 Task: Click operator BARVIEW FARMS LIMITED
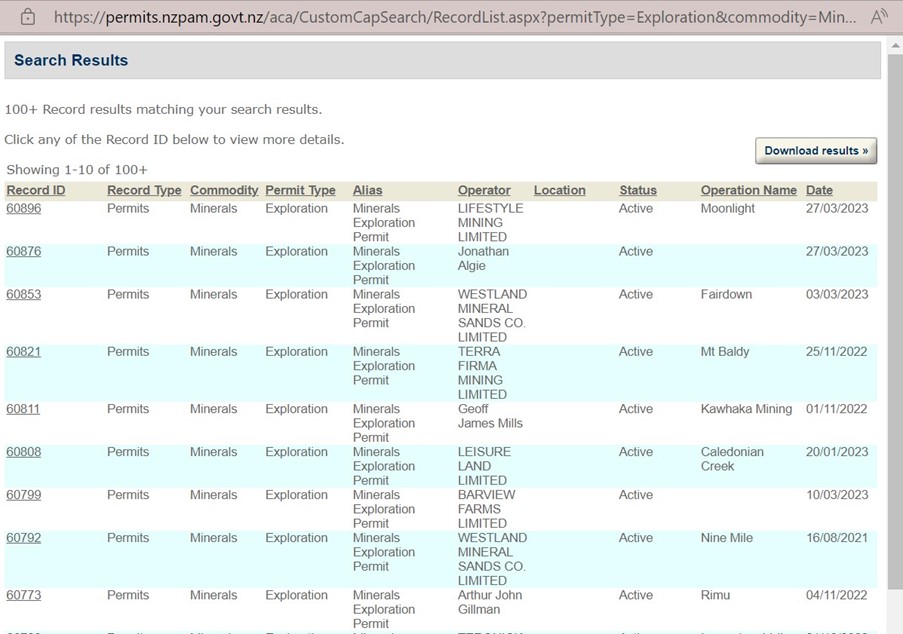pyautogui.click(x=487, y=509)
